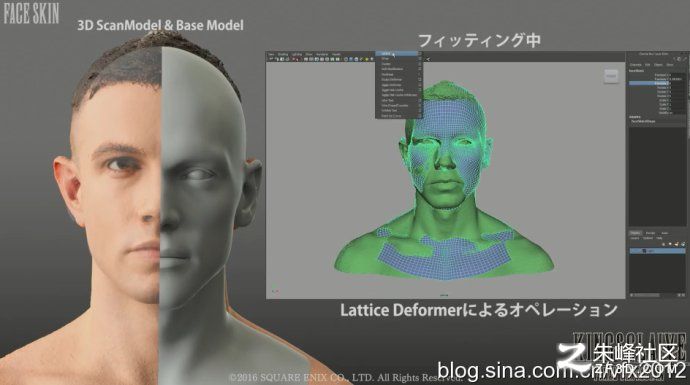Click the pencil edit icon atop Channel Box
Screen dimensions: 690x385
pyautogui.click(x=685, y=59)
